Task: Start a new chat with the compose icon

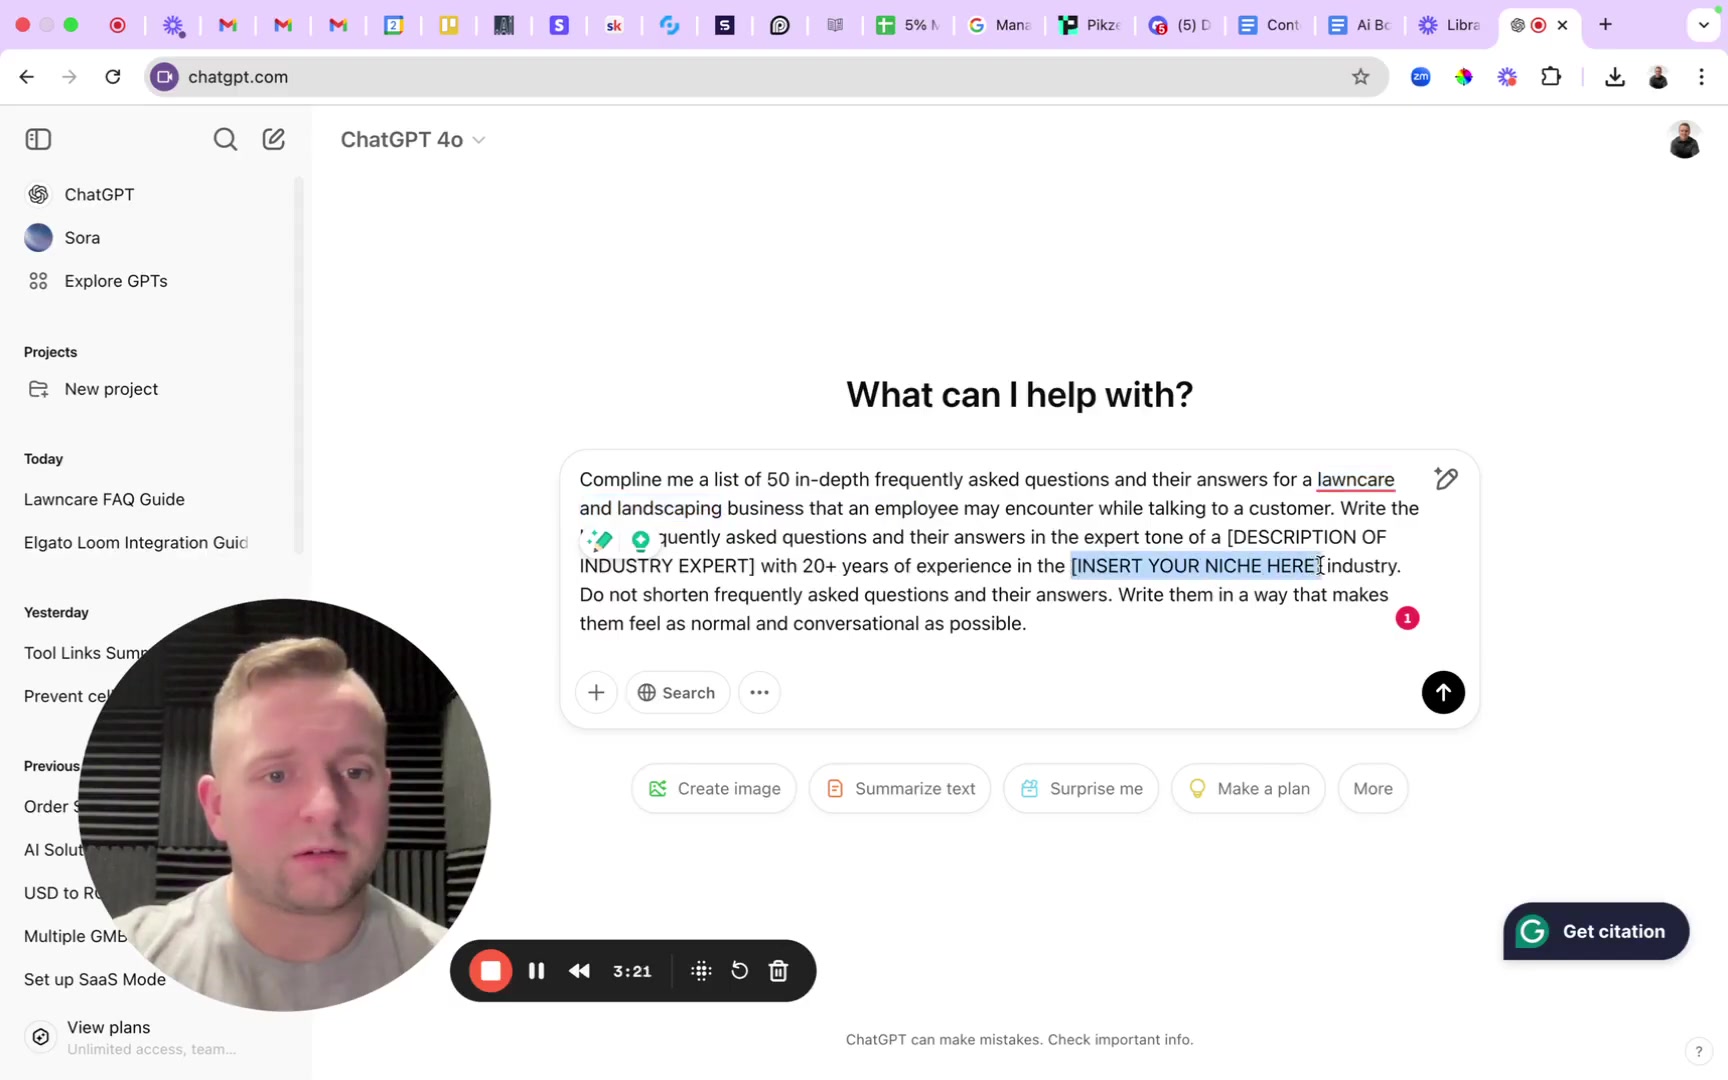Action: (x=274, y=139)
